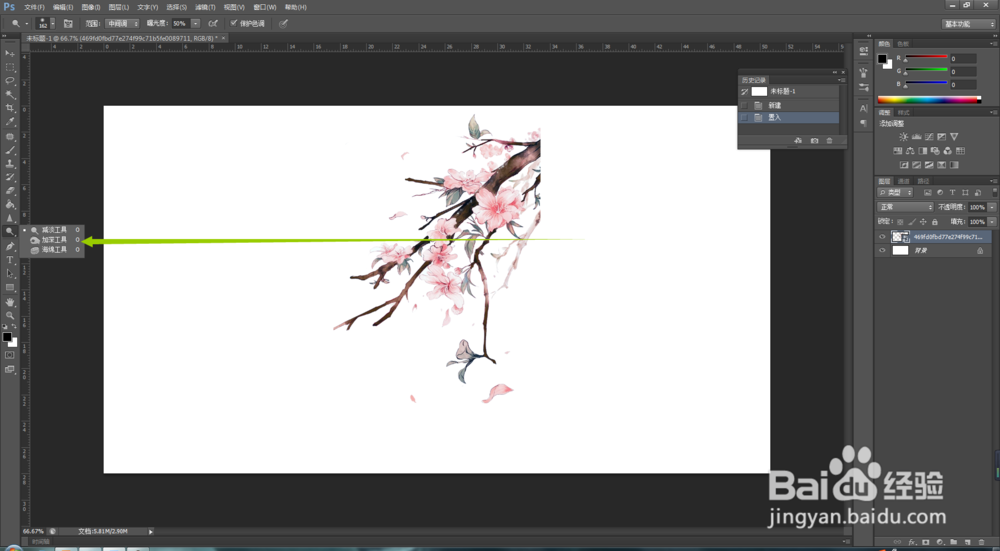Lock all layer attributes icon
Image resolution: width=1000 pixels, height=551 pixels.
[x=934, y=222]
